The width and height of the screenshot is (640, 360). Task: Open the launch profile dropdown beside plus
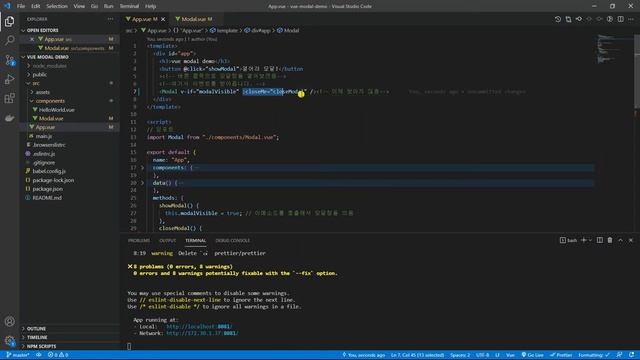(590, 240)
